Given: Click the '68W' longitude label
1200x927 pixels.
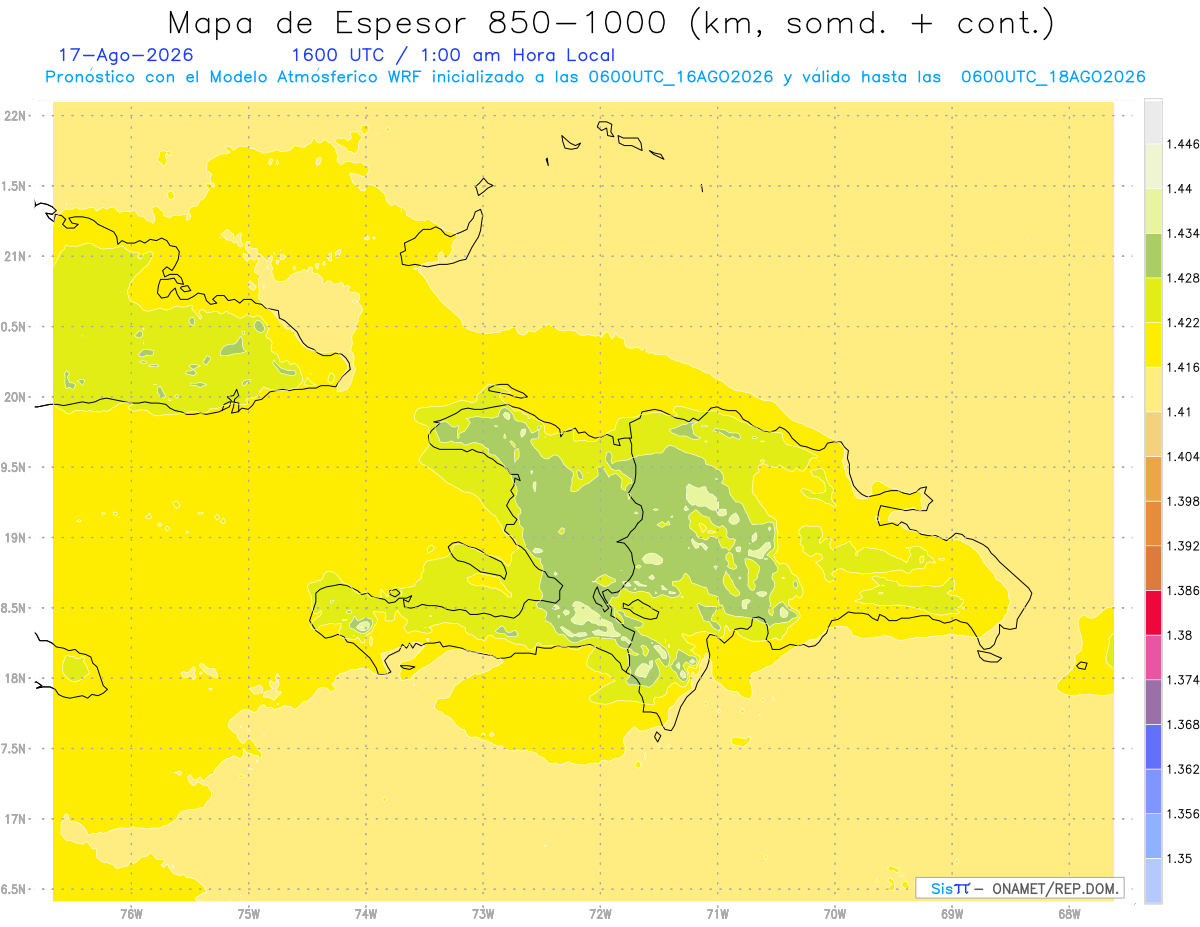Looking at the screenshot, I should pyautogui.click(x=1069, y=914).
